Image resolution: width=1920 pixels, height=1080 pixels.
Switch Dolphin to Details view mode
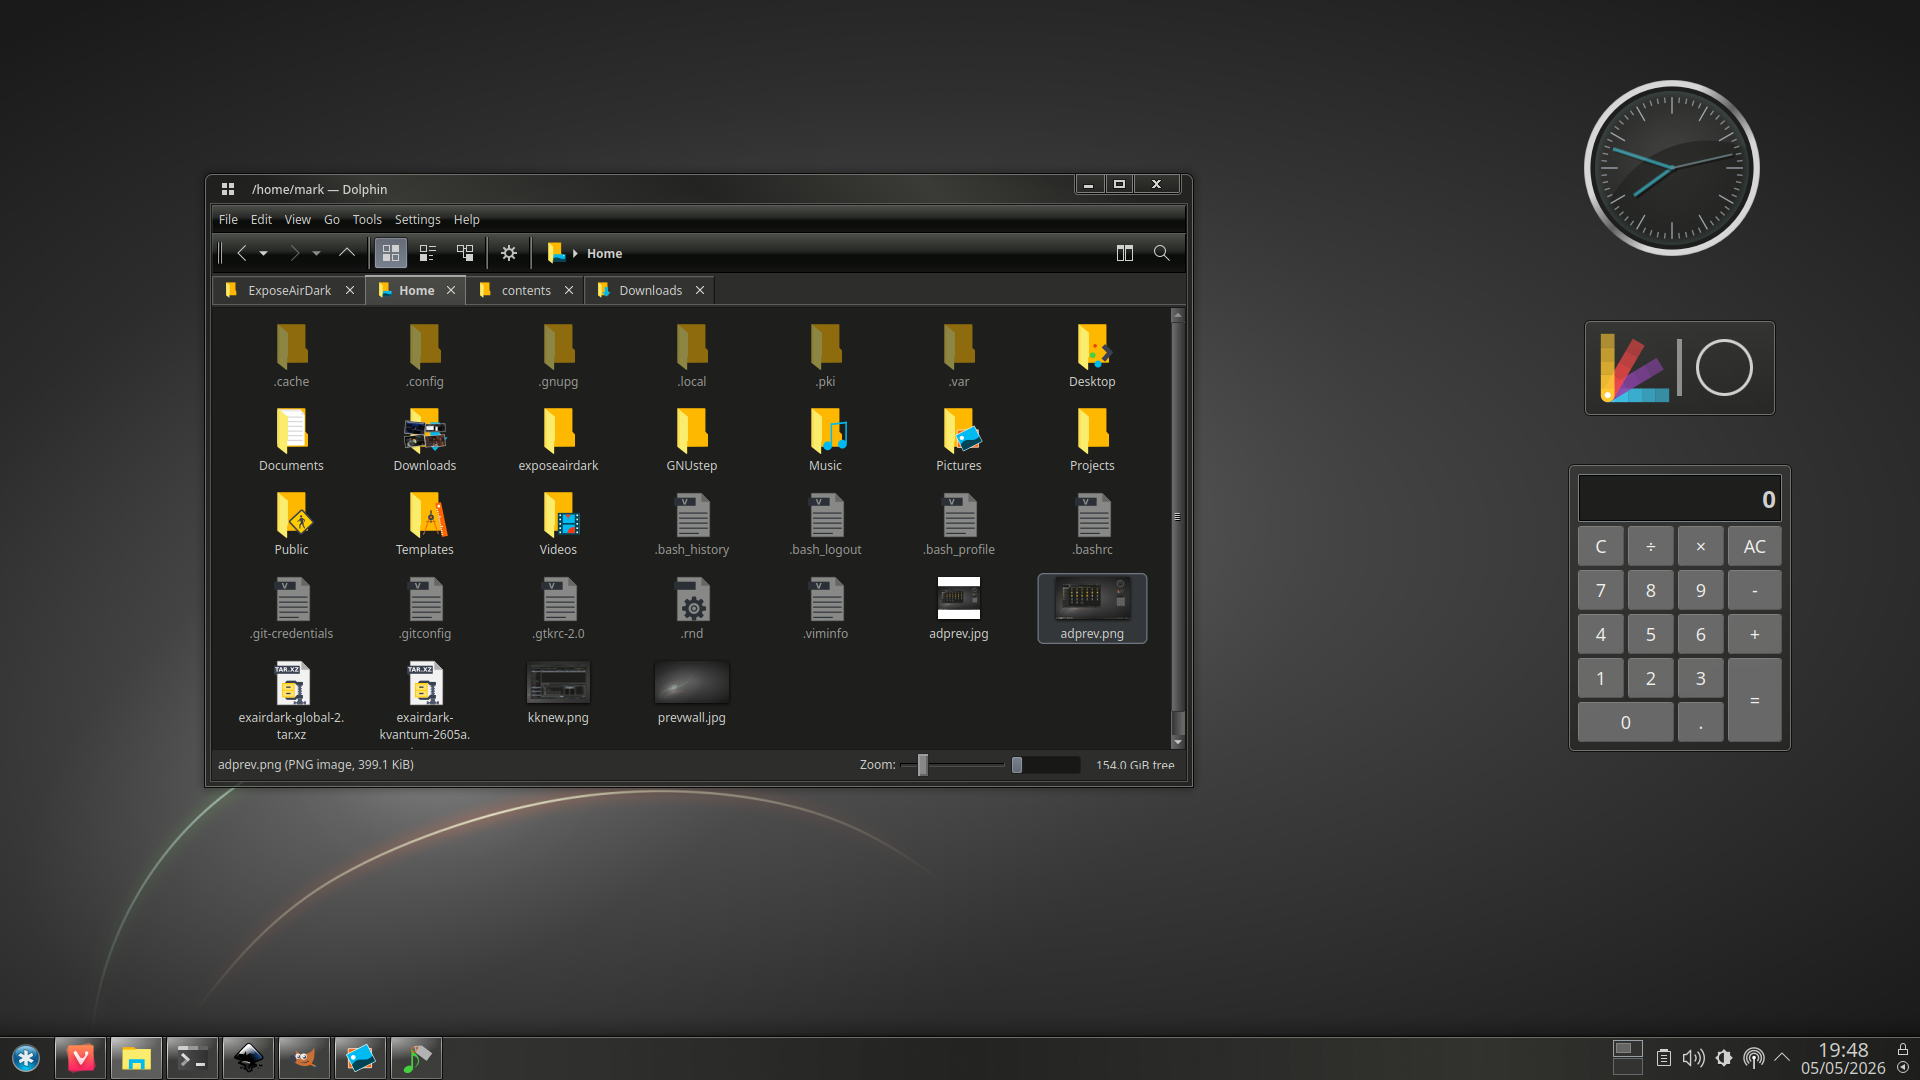[465, 253]
